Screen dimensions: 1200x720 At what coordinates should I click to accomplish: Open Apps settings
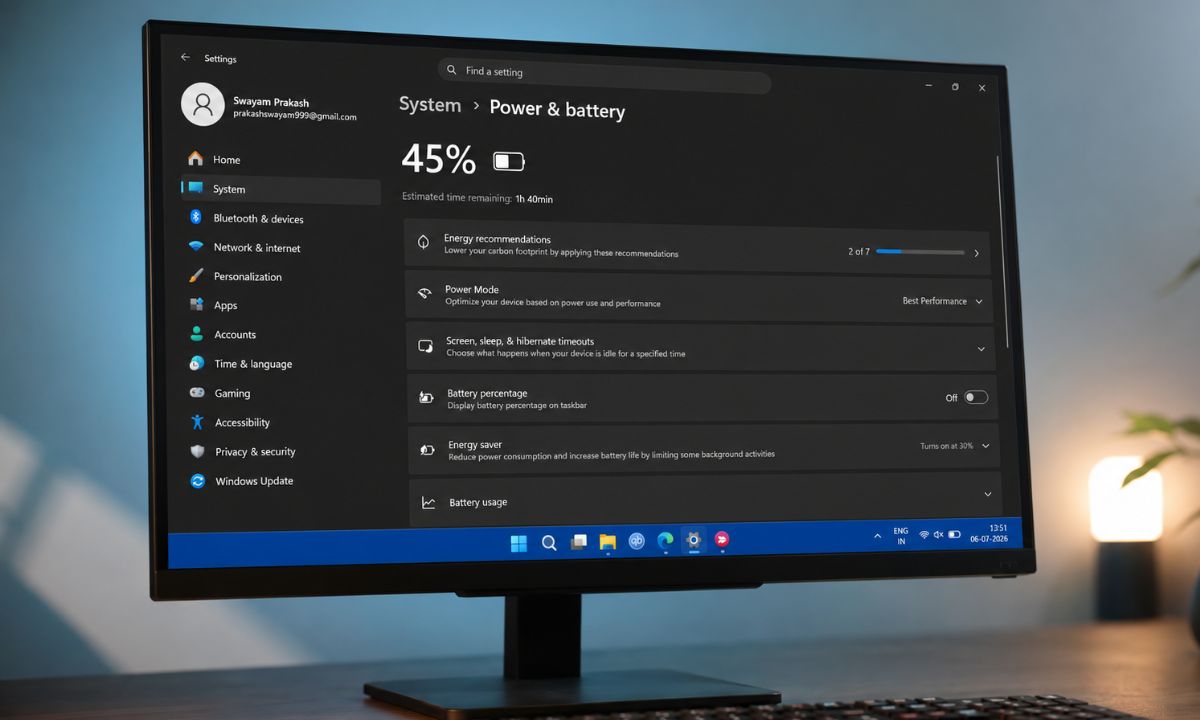pyautogui.click(x=283, y=306)
